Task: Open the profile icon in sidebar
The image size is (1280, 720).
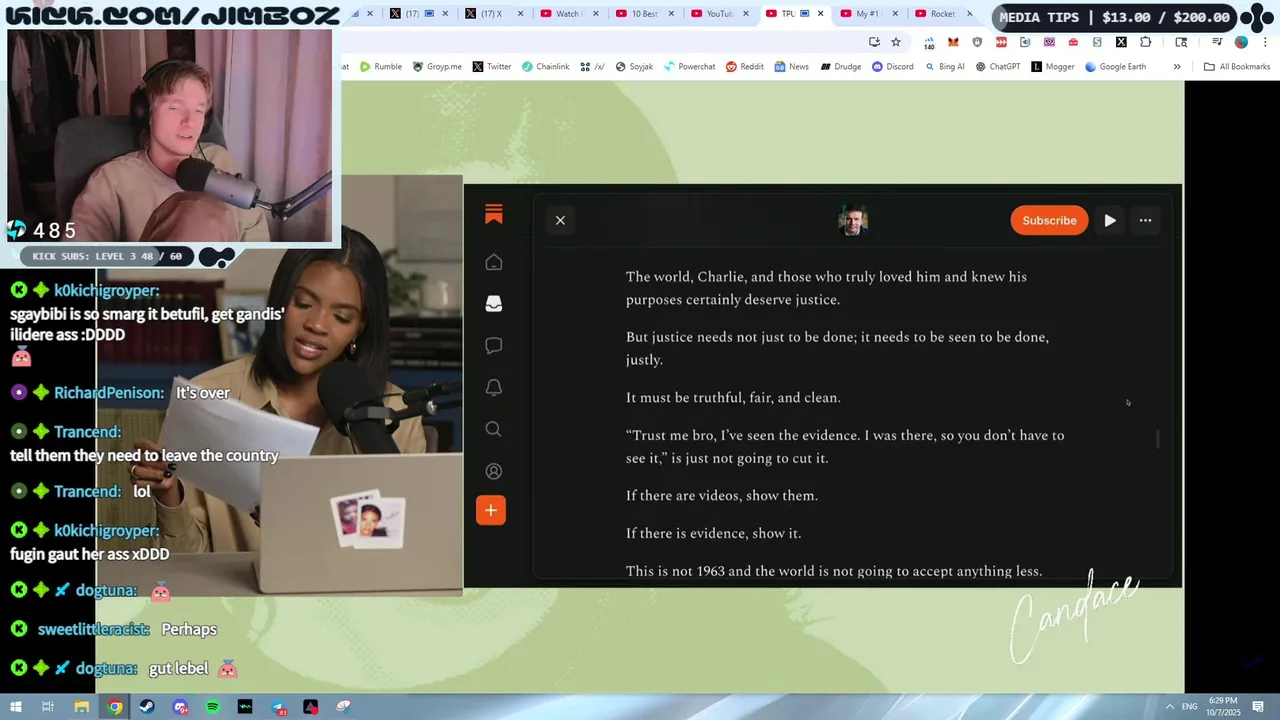Action: coord(493,471)
